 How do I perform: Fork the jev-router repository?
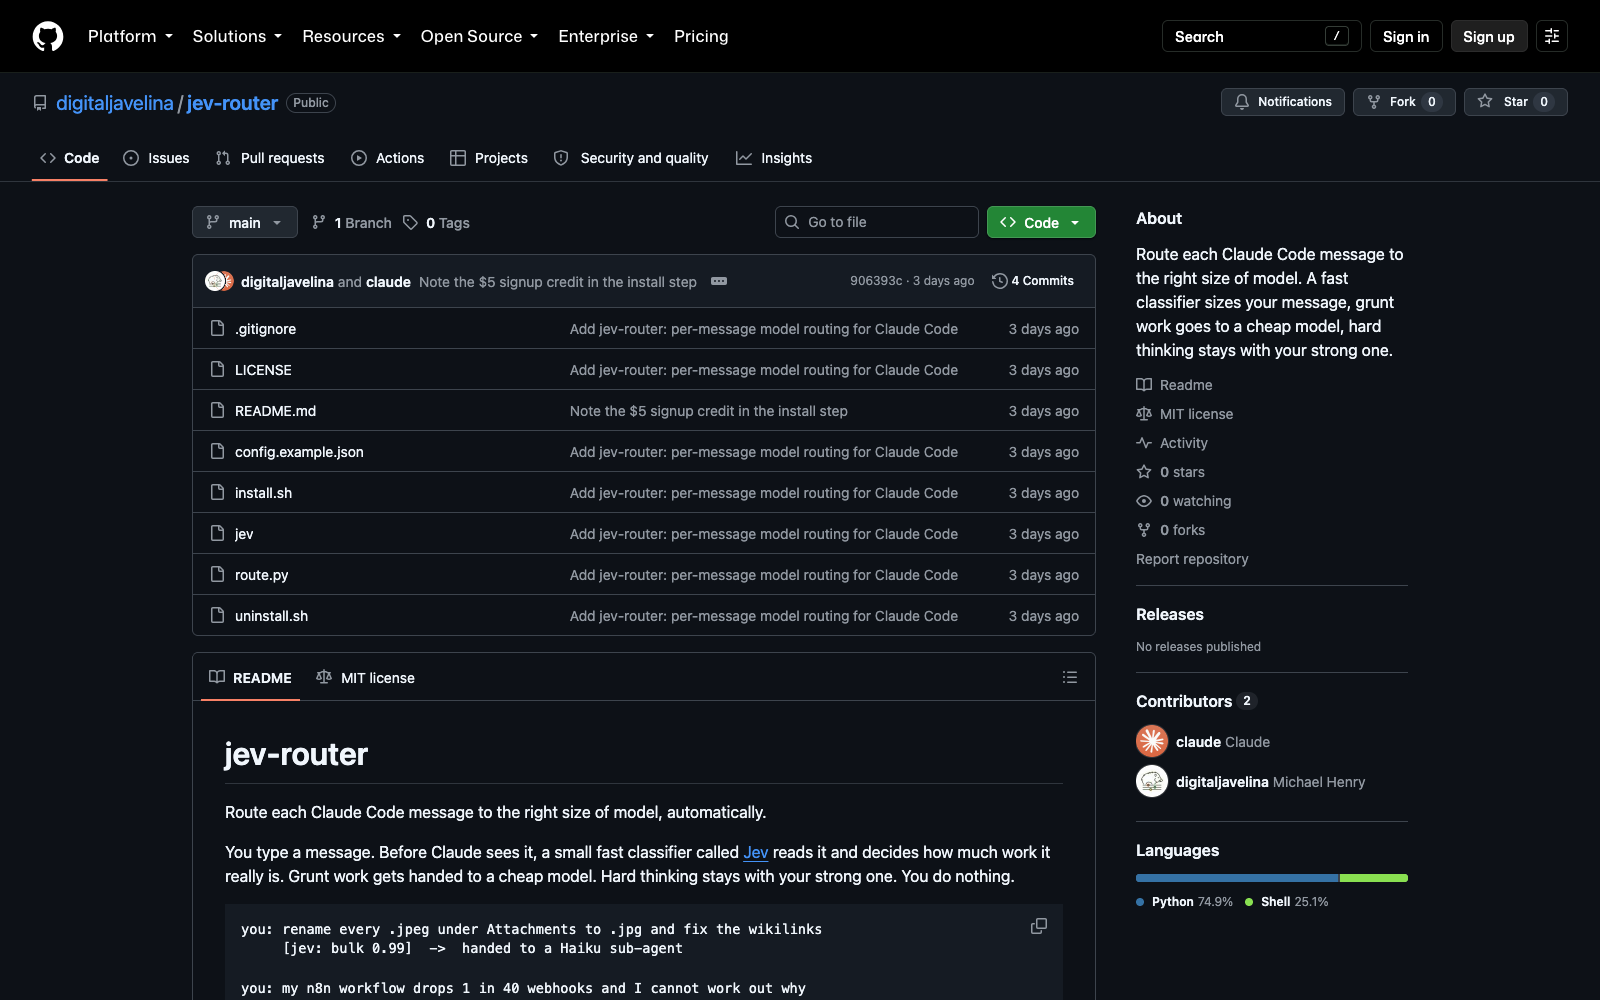(1404, 102)
